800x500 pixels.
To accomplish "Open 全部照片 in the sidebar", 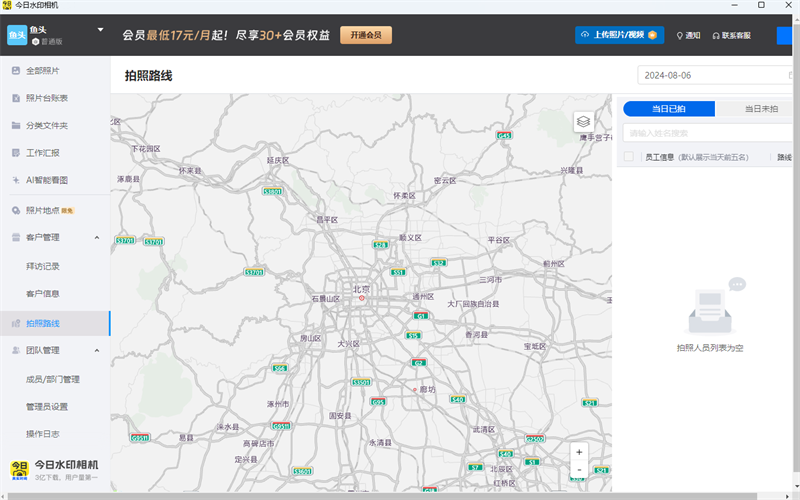I will (42, 71).
